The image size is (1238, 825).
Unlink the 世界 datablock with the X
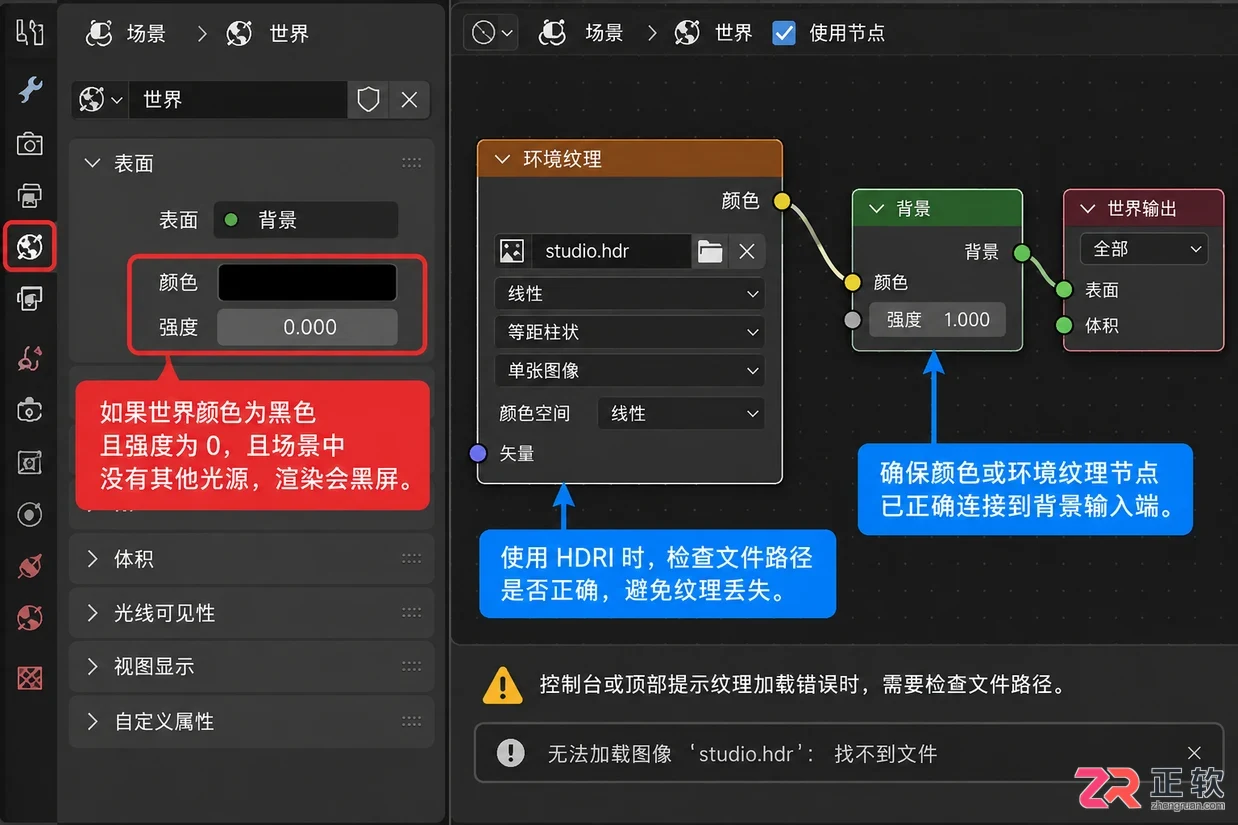409,100
